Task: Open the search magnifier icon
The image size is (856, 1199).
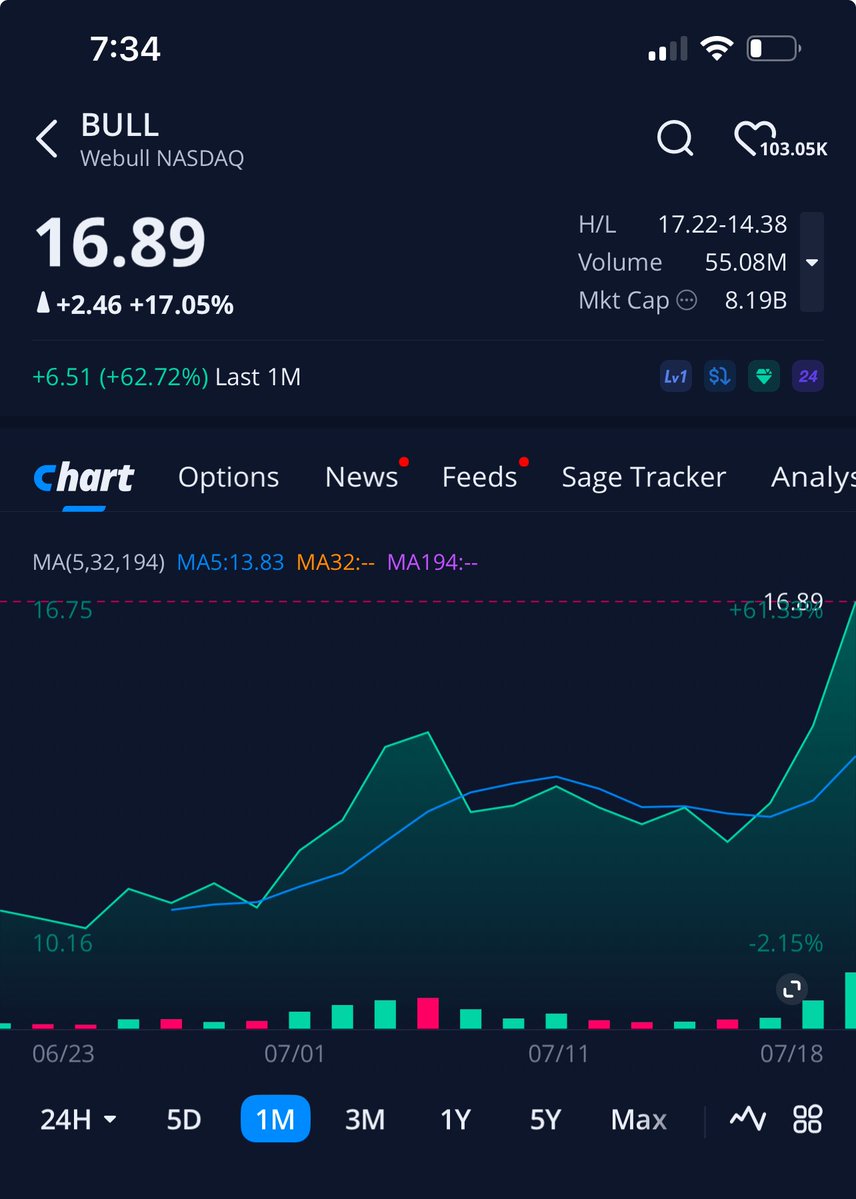Action: pyautogui.click(x=675, y=138)
